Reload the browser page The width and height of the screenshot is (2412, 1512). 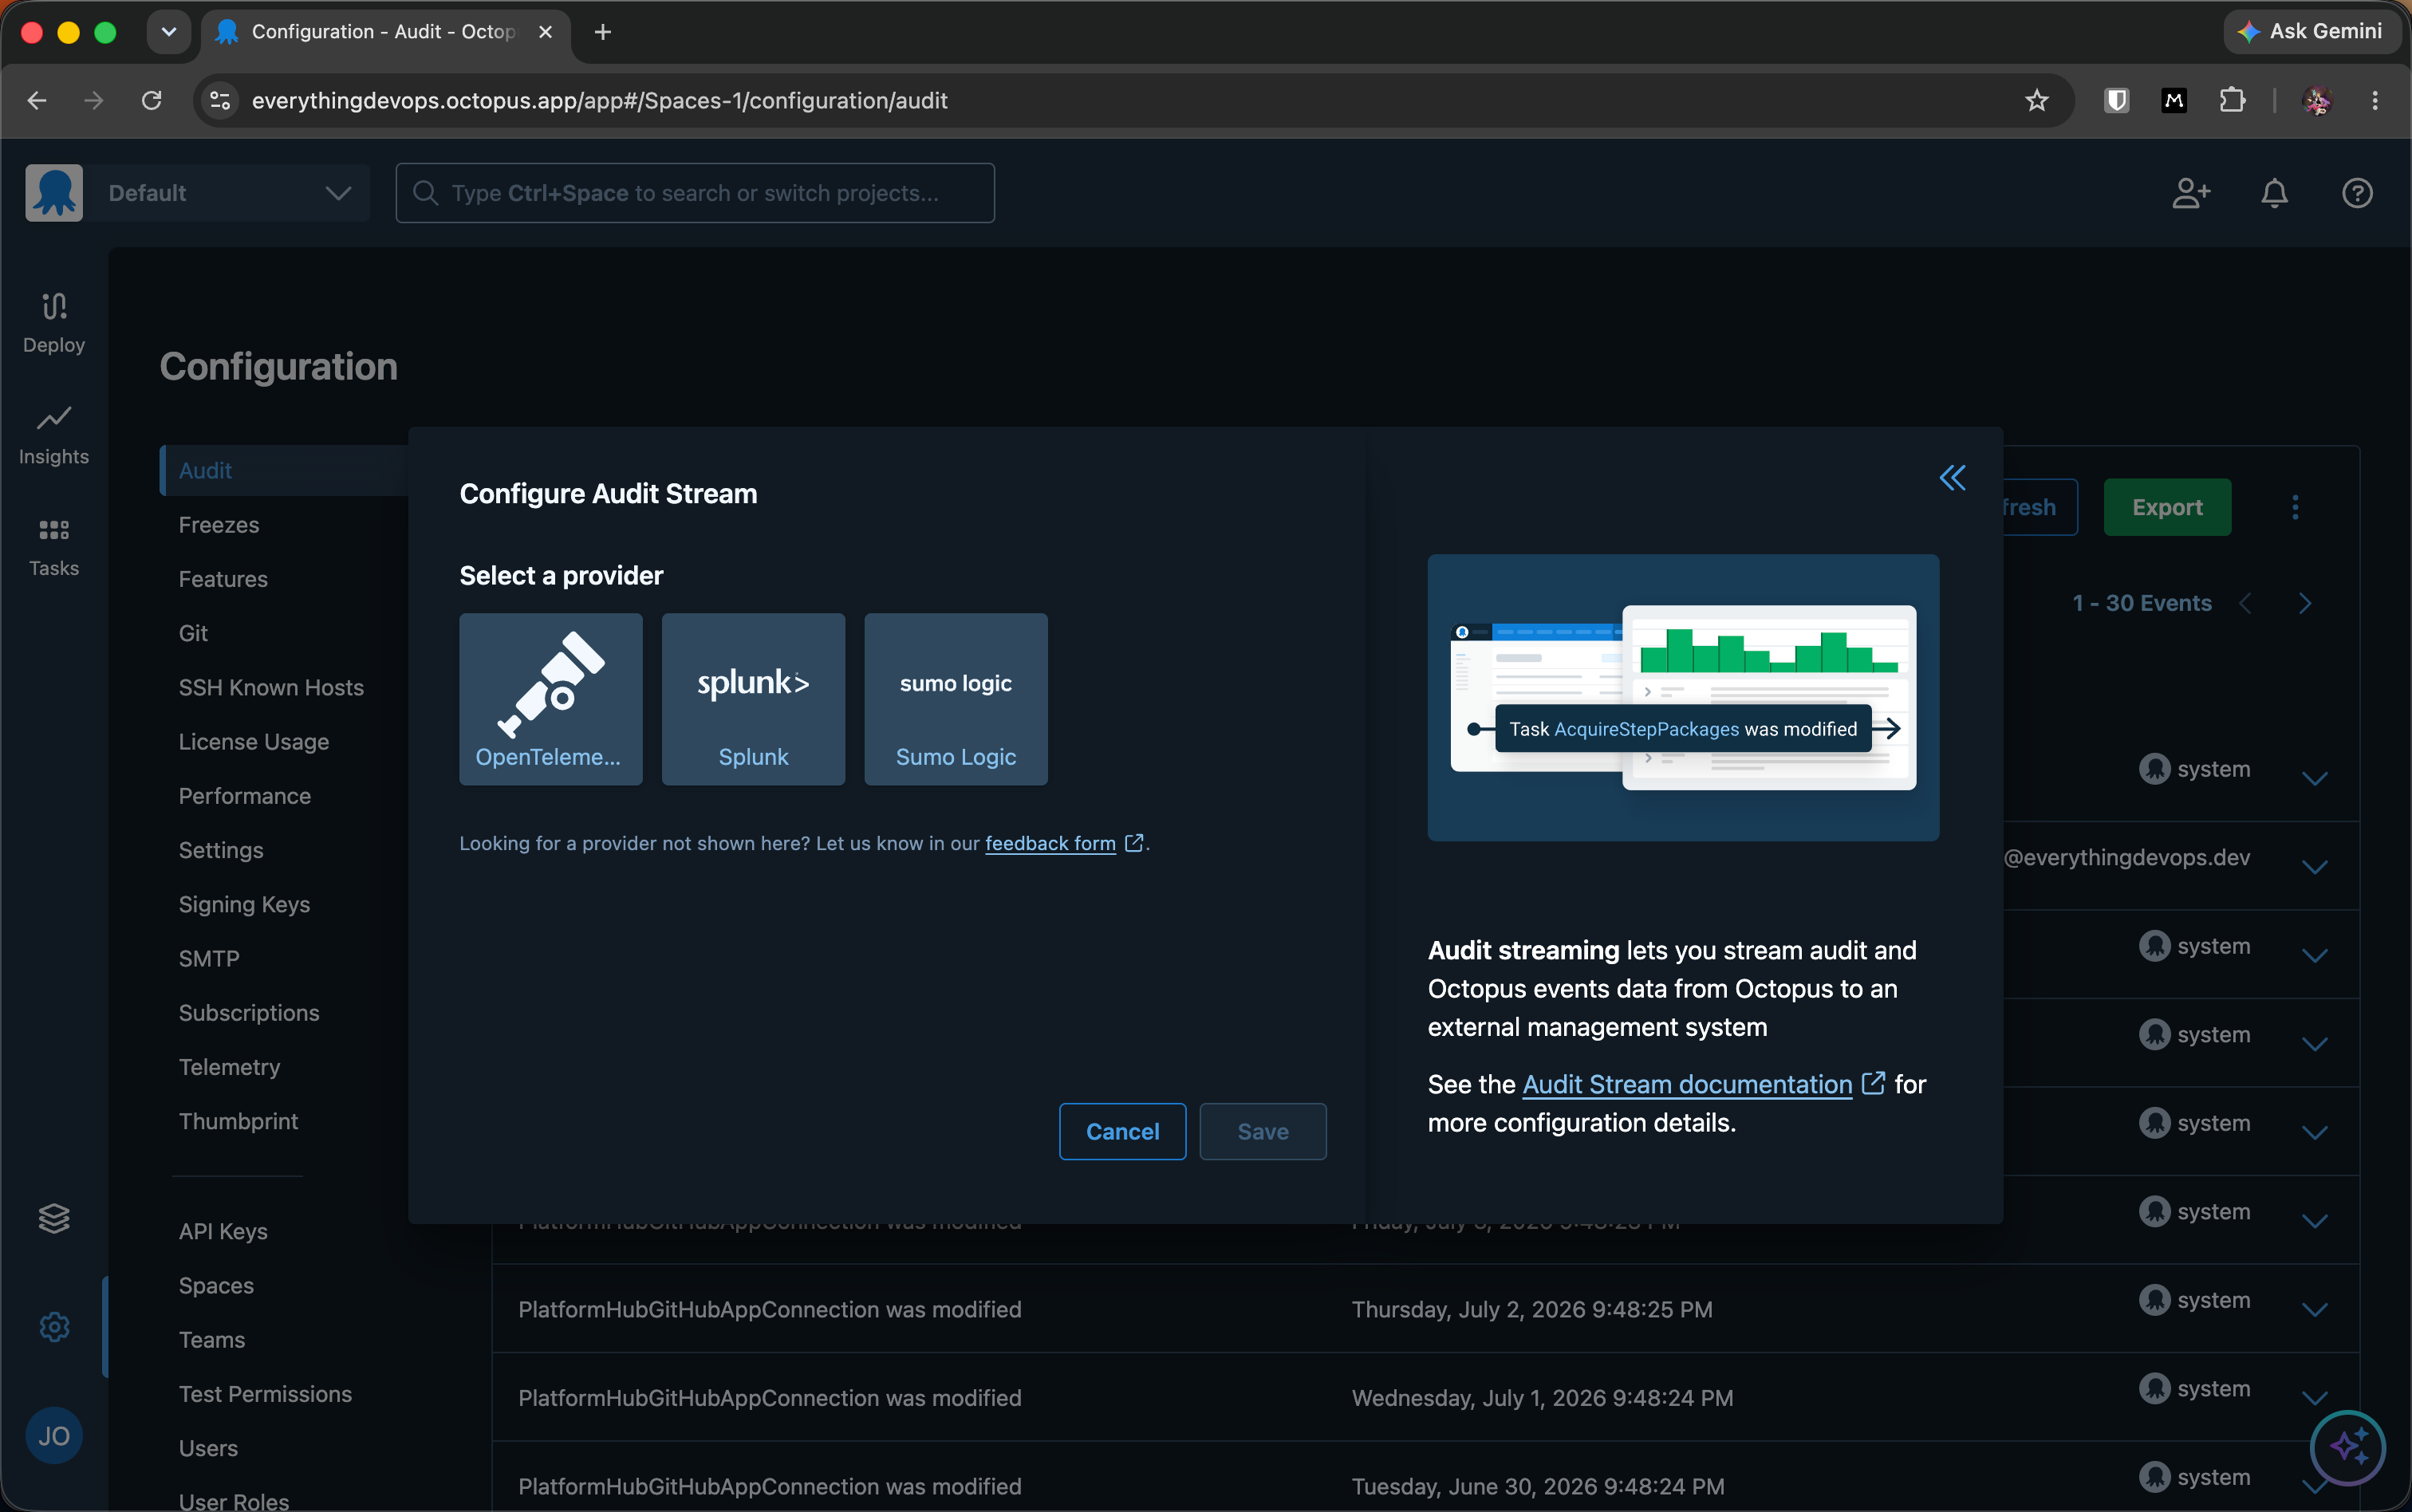pyautogui.click(x=151, y=100)
